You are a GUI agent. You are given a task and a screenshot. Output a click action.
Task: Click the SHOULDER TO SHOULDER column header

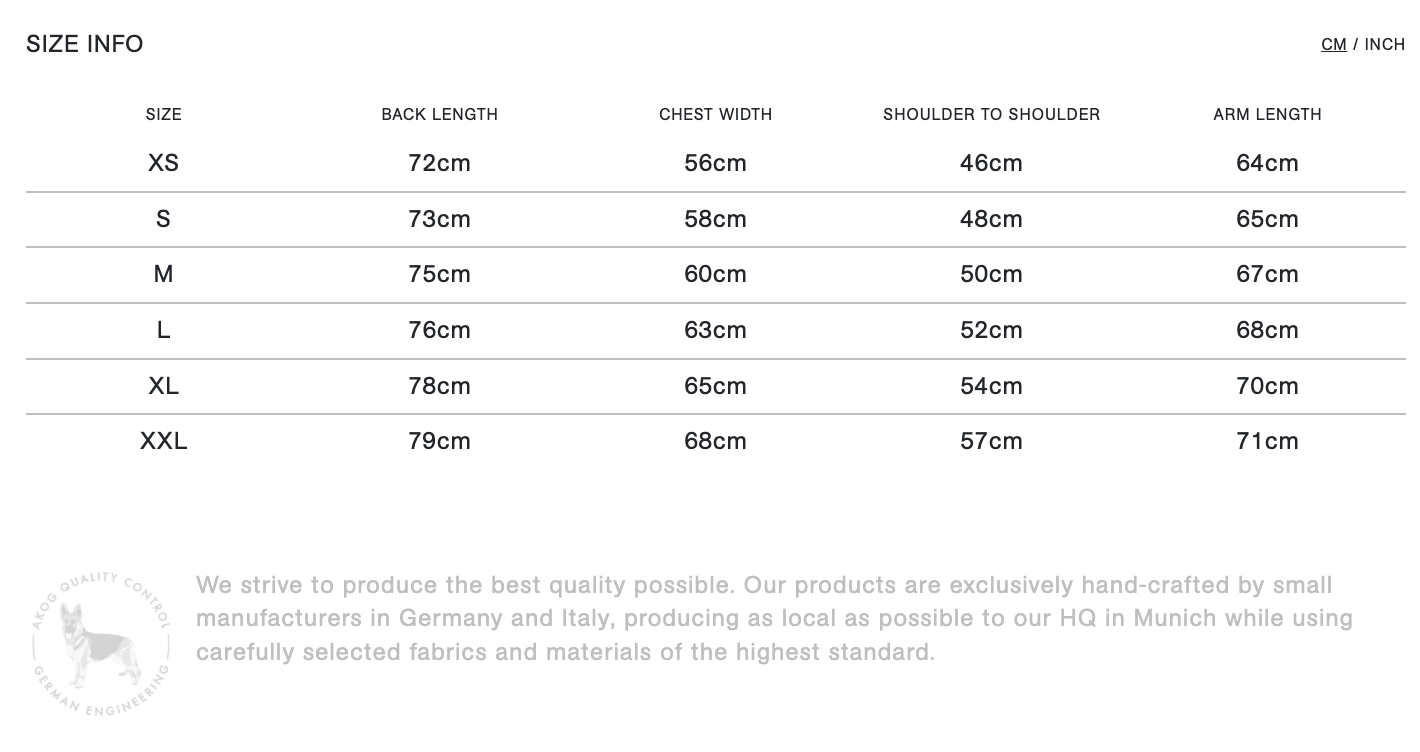pos(992,114)
